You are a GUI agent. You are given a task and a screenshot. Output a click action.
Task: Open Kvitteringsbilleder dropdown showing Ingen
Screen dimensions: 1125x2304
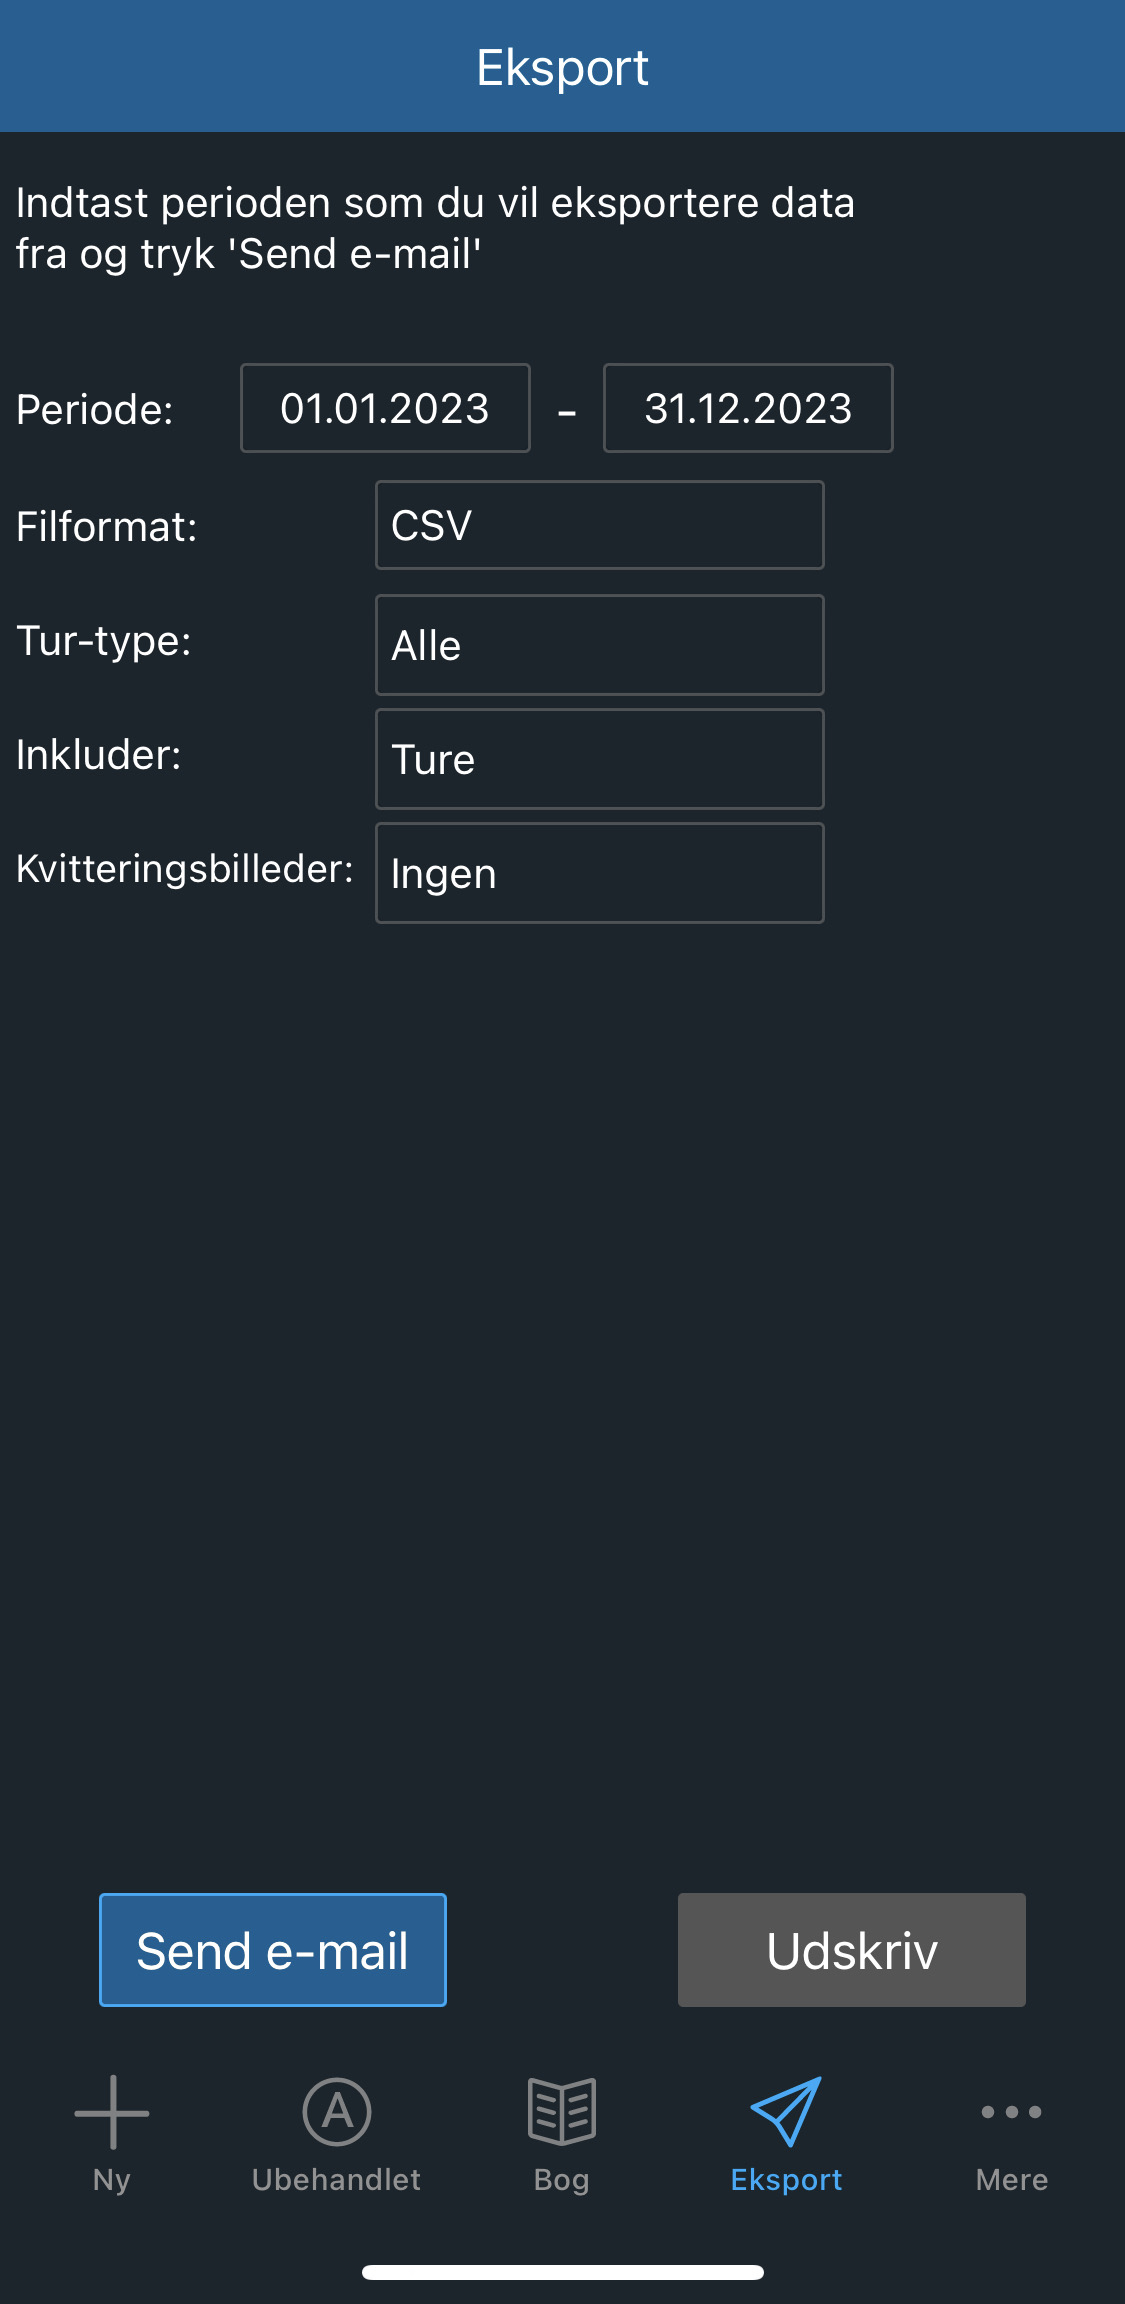coord(600,873)
